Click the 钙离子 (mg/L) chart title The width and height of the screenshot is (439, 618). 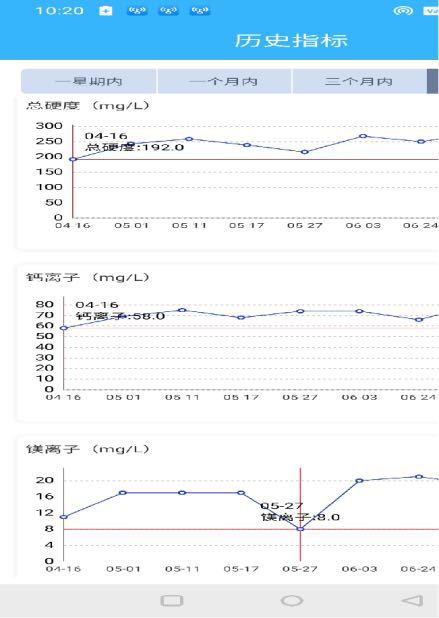[87, 277]
